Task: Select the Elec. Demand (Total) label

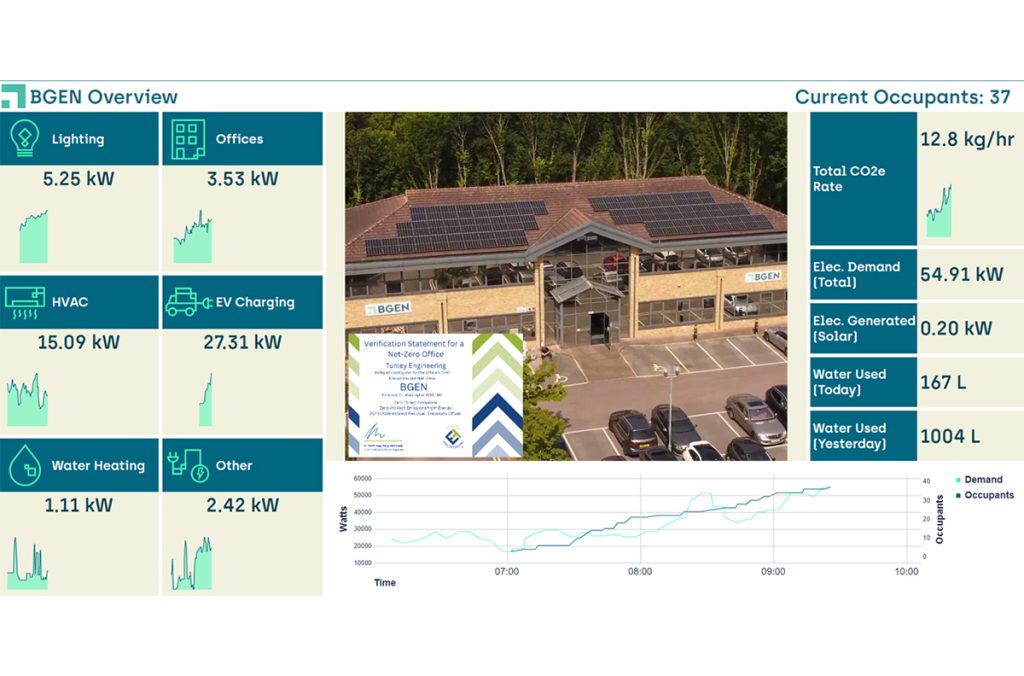Action: point(856,274)
